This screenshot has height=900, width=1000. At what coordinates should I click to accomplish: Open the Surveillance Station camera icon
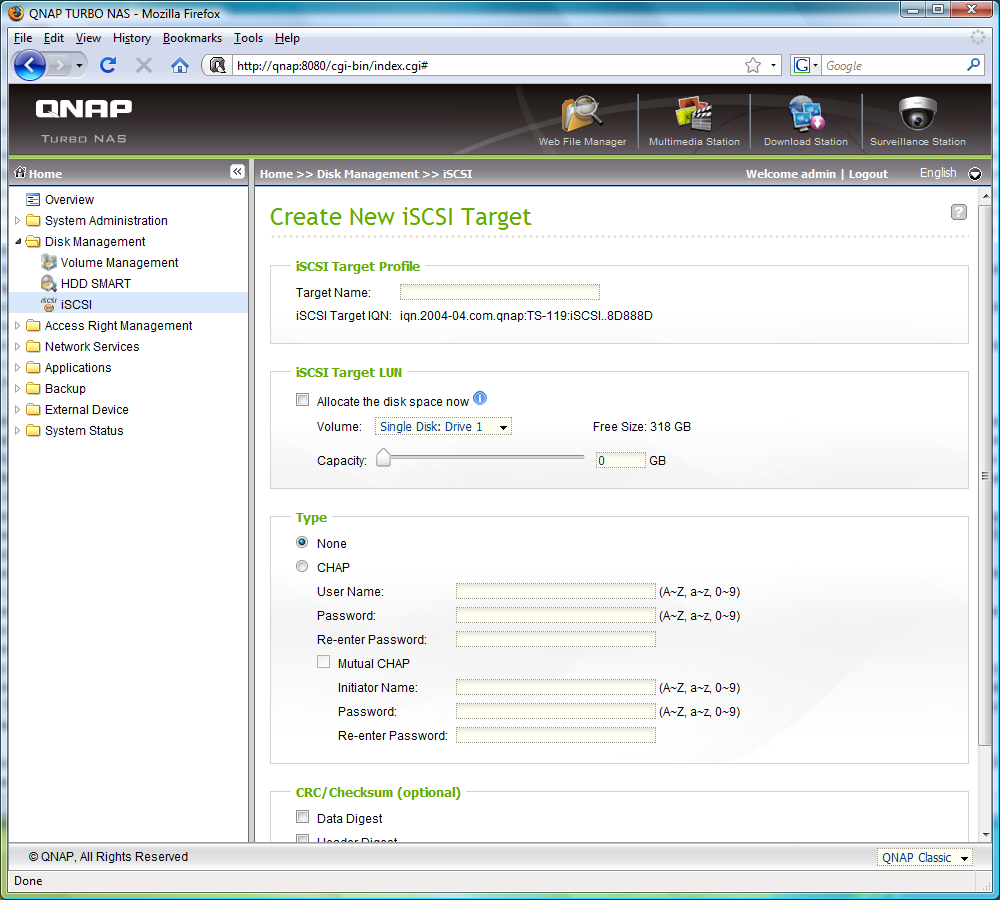click(x=918, y=115)
